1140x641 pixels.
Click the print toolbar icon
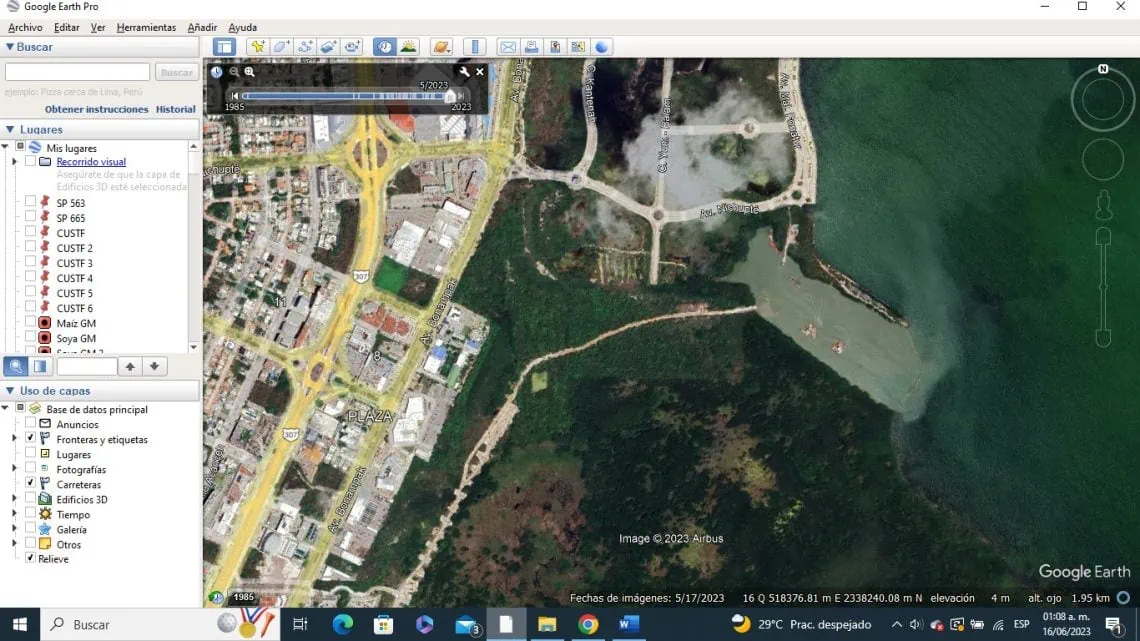(531, 47)
